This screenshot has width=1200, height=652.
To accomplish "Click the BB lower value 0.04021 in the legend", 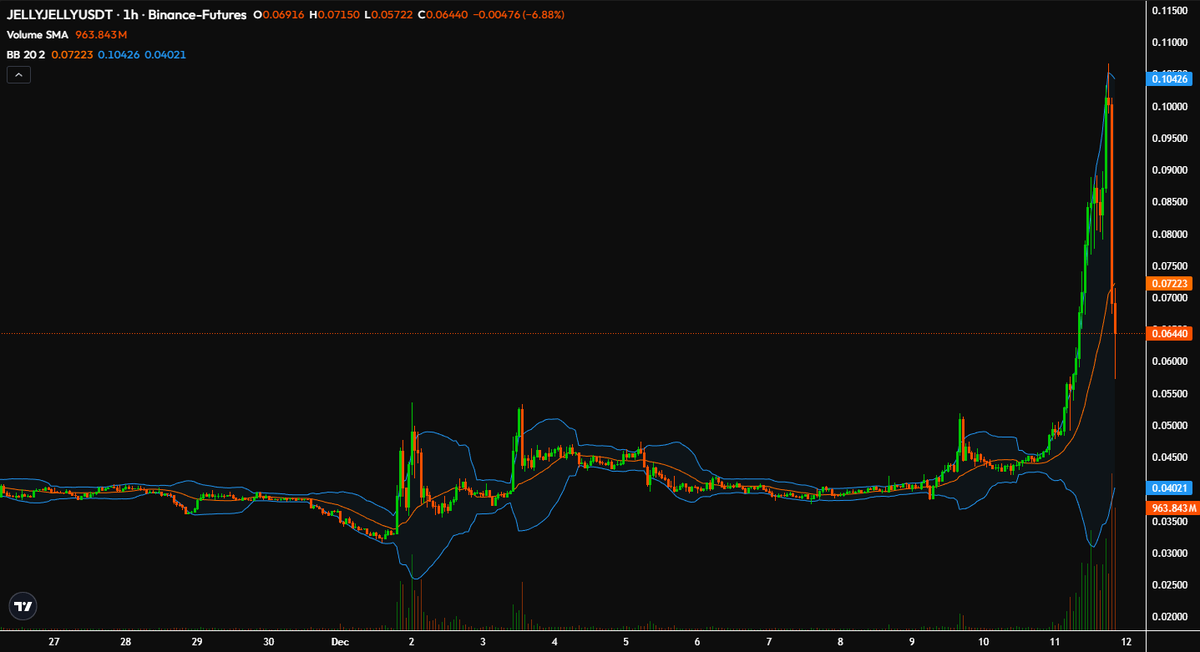I will point(166,54).
